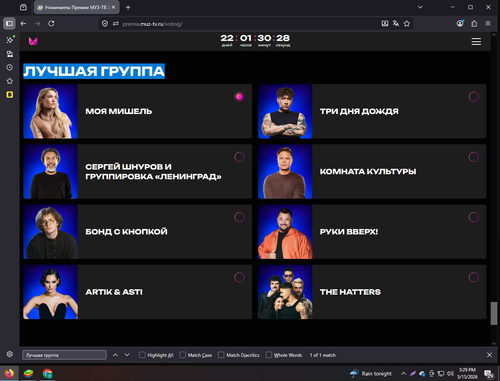Viewport: 500px width, 381px height.
Task: Click the Бонд с кнопкой artist photo
Action: coord(51,232)
